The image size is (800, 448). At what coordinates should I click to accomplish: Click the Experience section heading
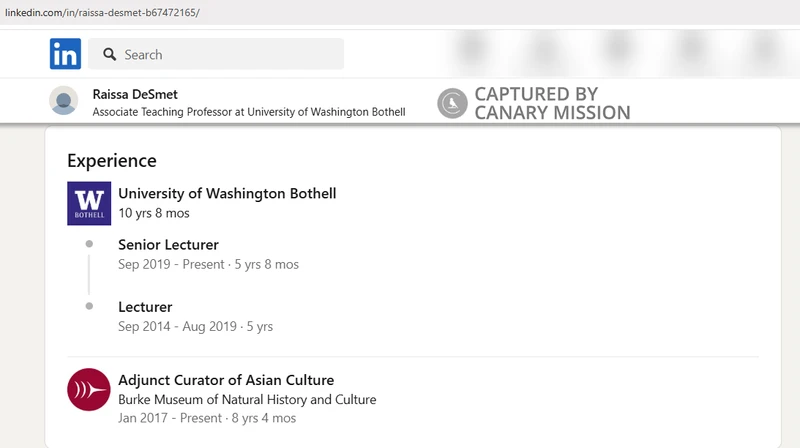(112, 161)
